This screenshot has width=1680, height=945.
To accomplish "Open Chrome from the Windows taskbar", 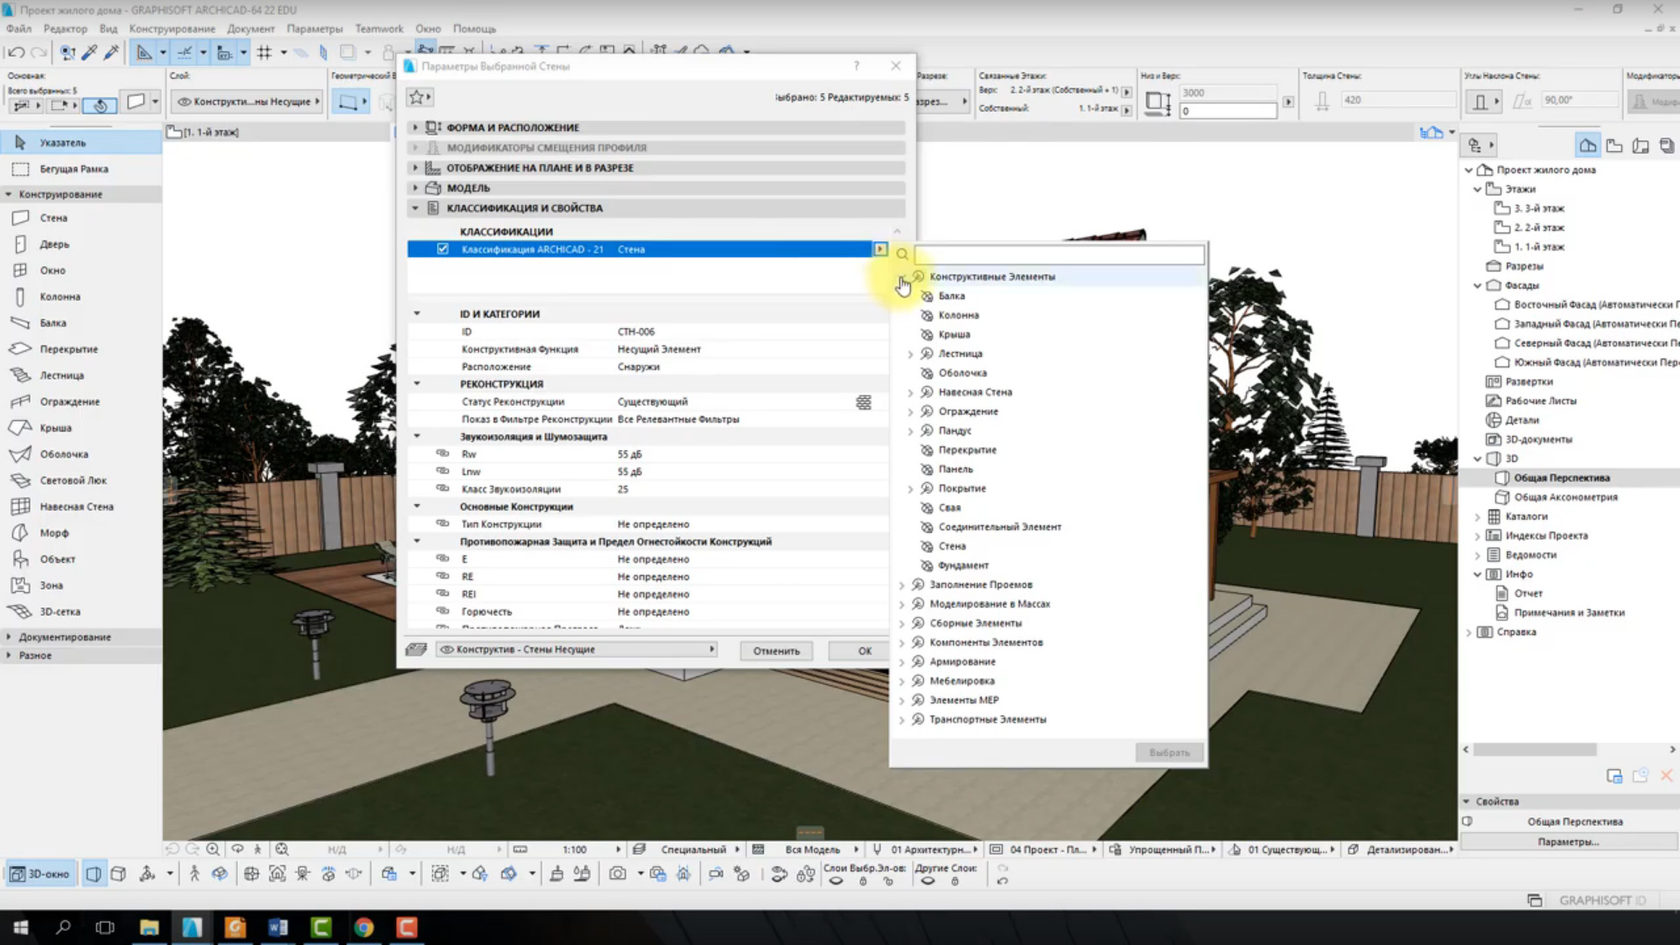I will [x=364, y=927].
